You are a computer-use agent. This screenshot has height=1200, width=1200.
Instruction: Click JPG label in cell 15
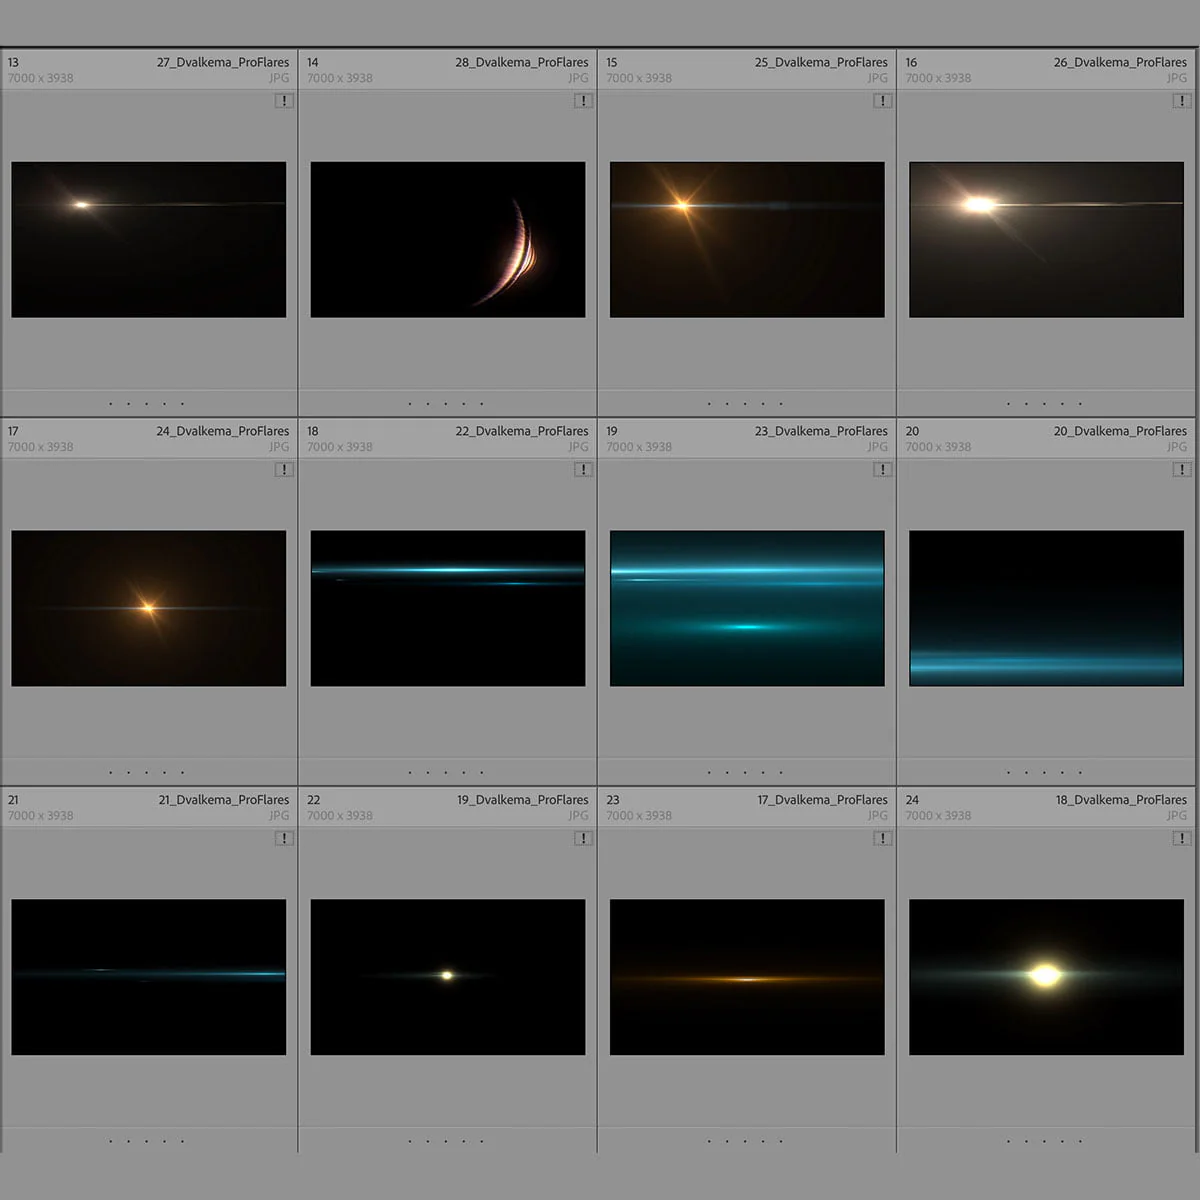[x=877, y=78]
